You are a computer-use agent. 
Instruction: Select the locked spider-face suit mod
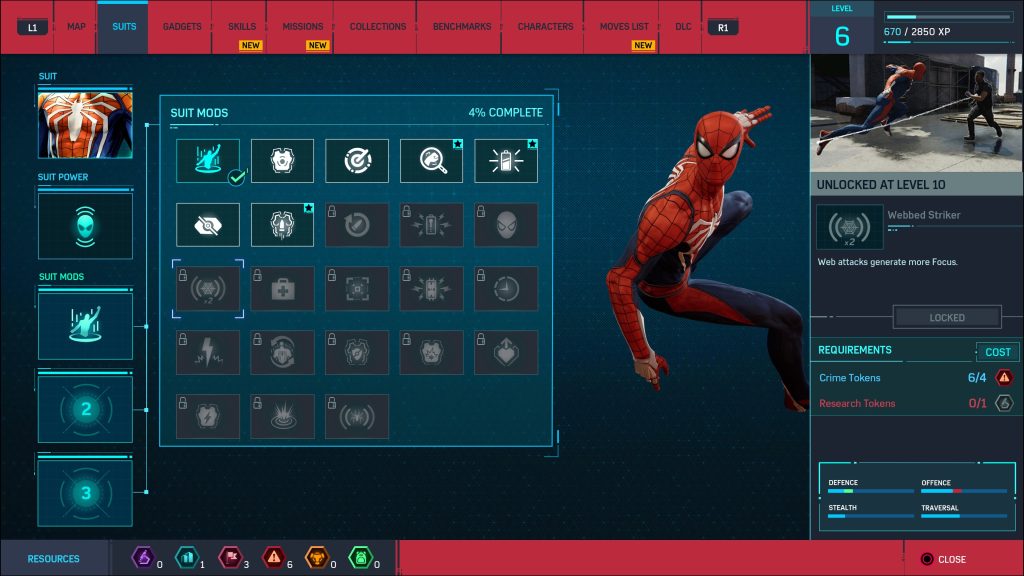coord(507,224)
